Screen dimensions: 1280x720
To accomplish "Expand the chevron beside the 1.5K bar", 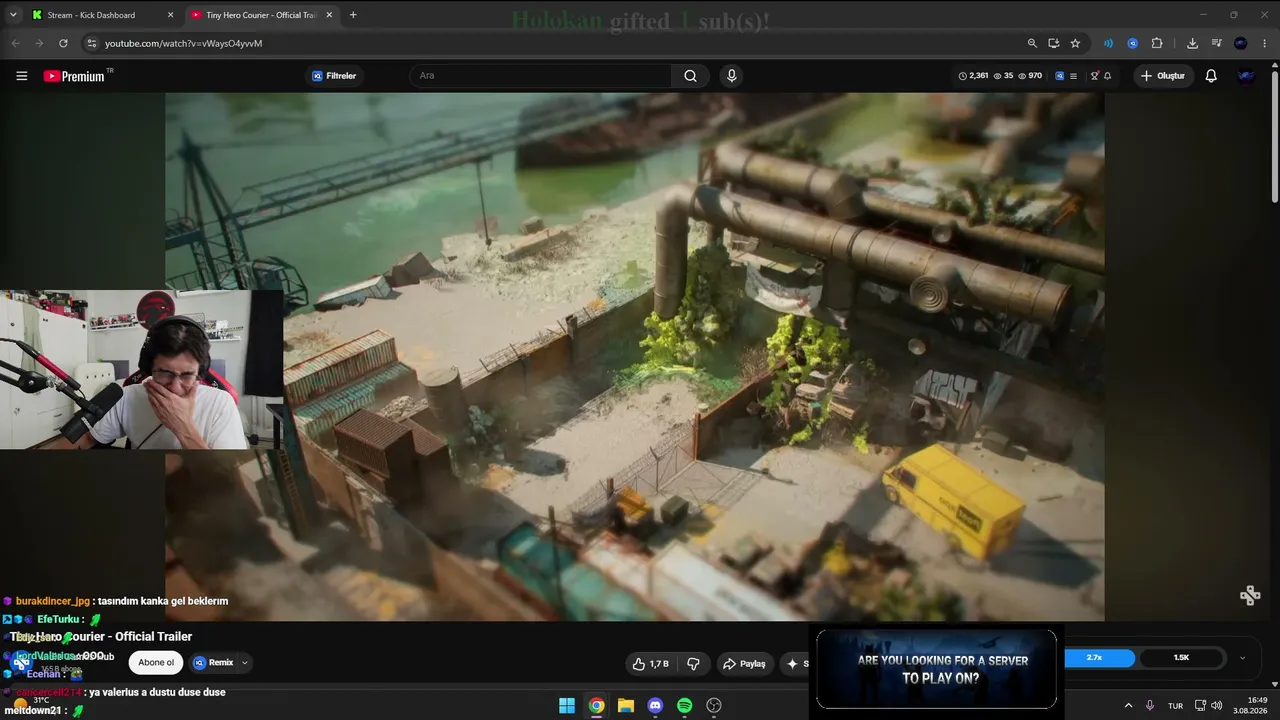I will [1243, 658].
